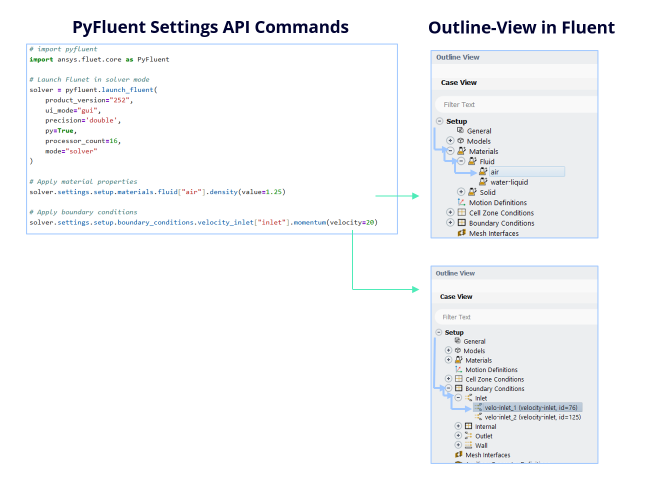
Task: Expand Solid node in upper Outline View
Action: tap(461, 192)
